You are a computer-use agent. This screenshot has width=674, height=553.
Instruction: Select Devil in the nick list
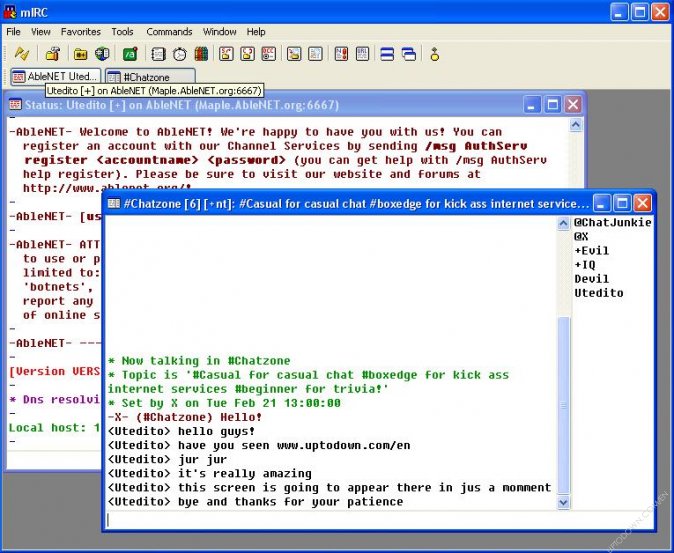click(x=591, y=279)
